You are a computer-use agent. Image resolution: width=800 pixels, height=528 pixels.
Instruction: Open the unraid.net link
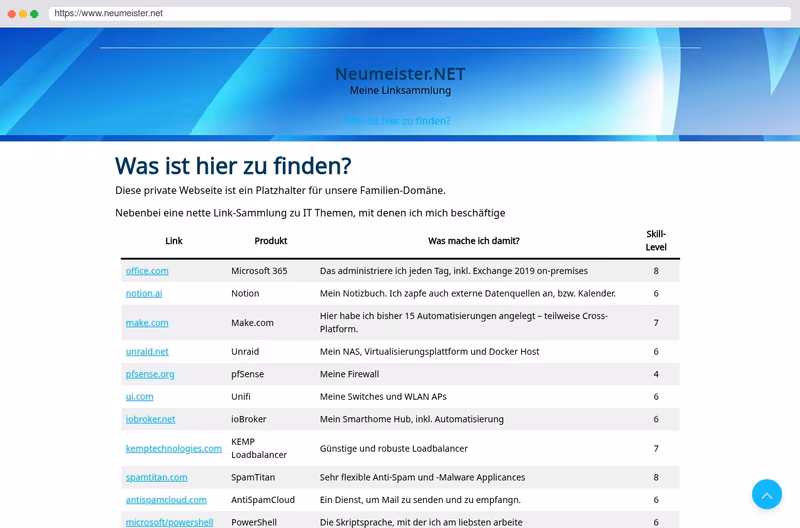click(147, 351)
